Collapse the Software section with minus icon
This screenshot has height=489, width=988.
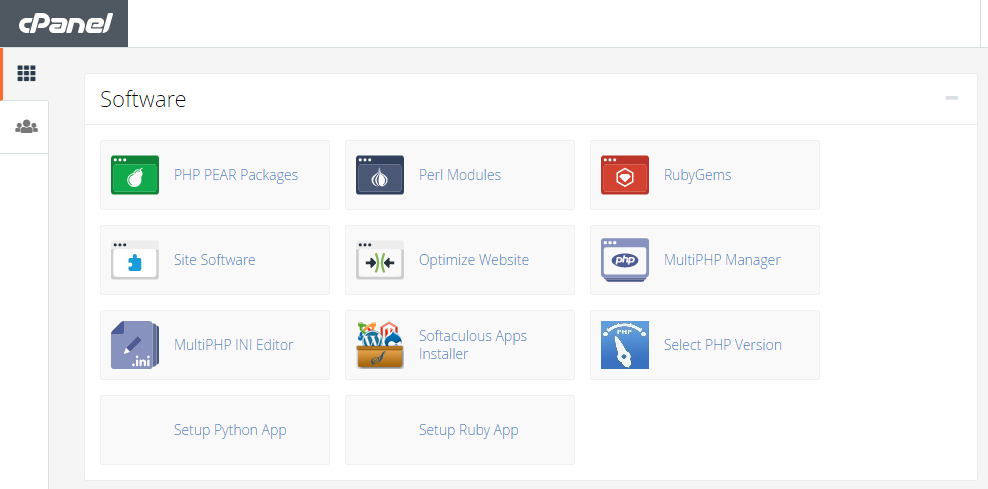pyautogui.click(x=951, y=98)
